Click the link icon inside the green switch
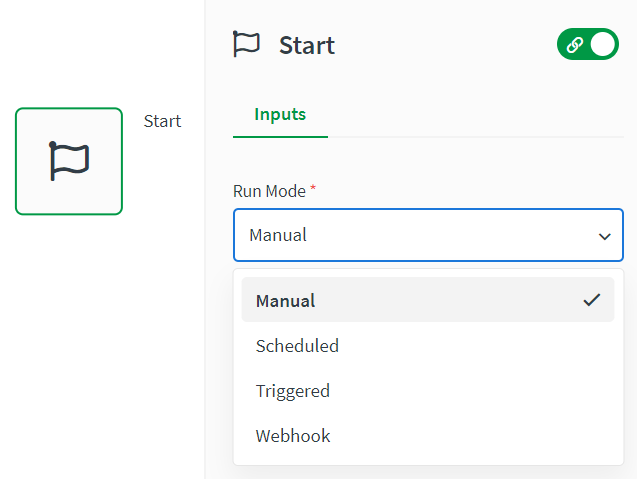This screenshot has height=479, width=637. tap(575, 45)
